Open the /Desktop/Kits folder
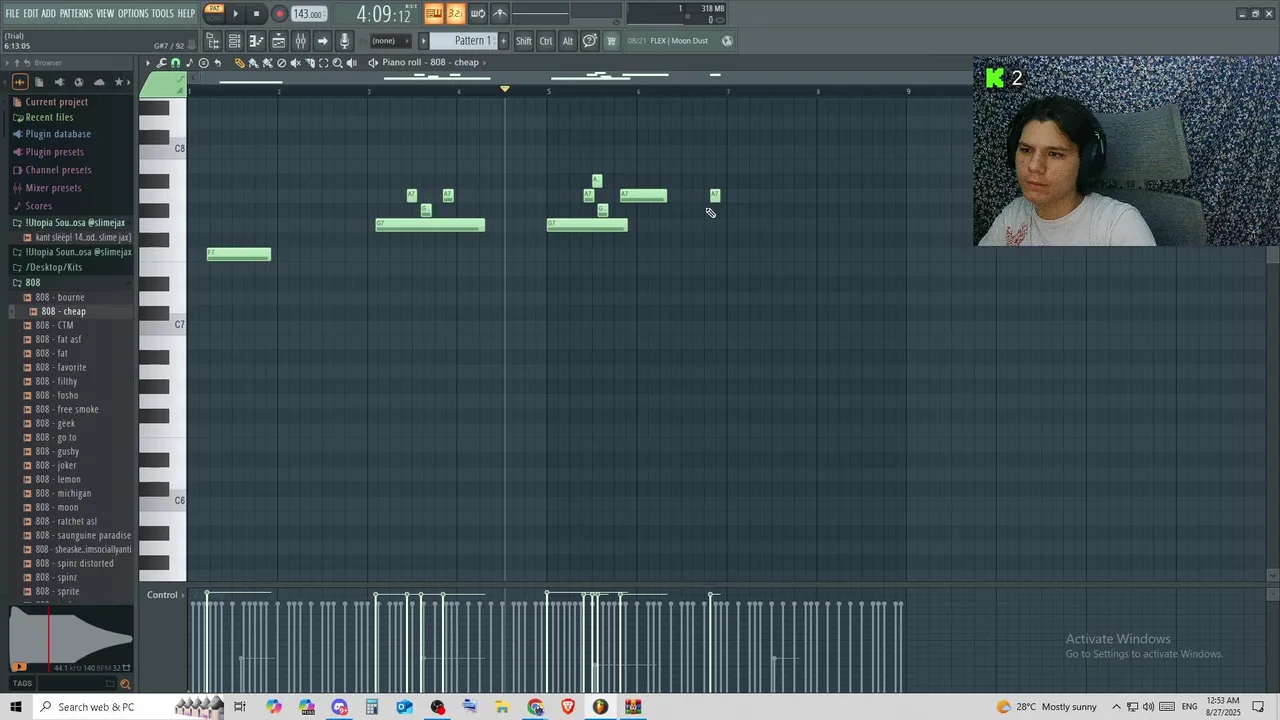1280x720 pixels. [54, 268]
